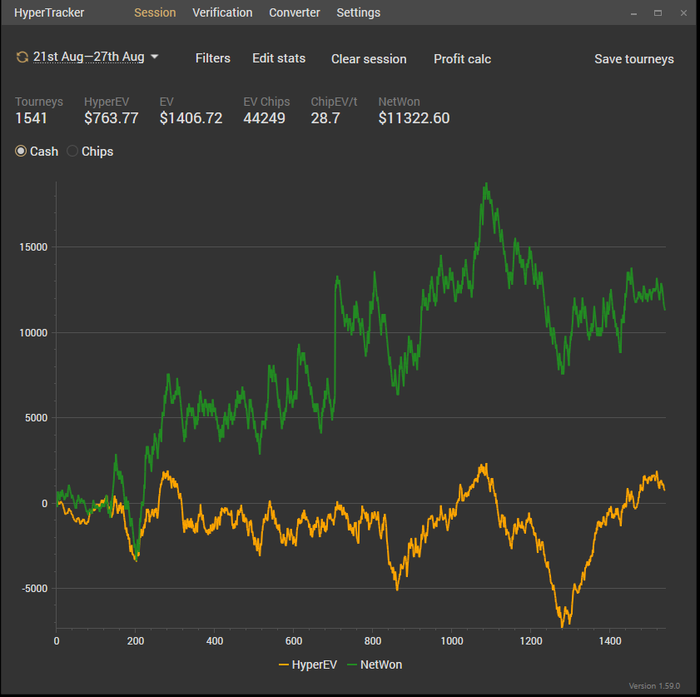Viewport: 700px width, 697px height.
Task: Switch to the Session tab
Action: pos(155,13)
